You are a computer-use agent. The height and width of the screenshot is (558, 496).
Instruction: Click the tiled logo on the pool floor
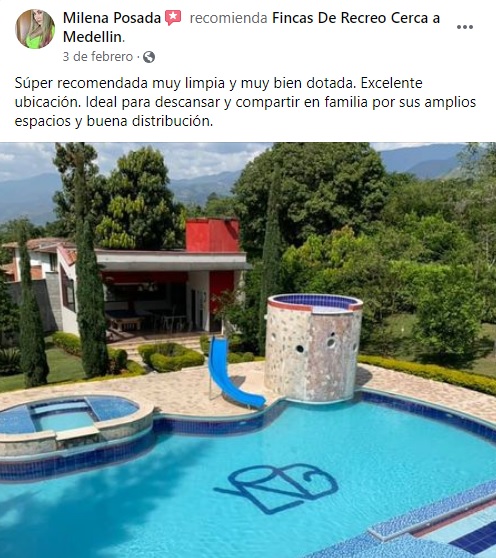[x=277, y=488]
